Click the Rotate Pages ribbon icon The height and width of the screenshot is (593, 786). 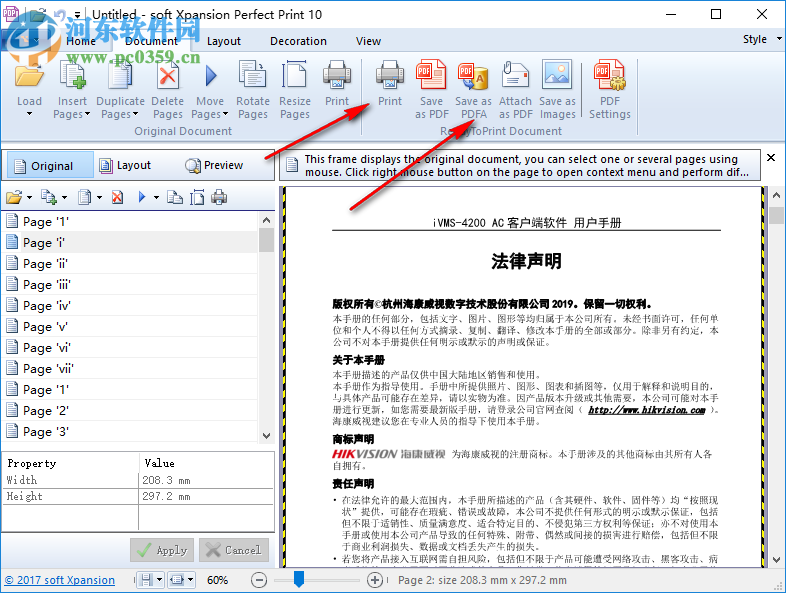tap(253, 76)
